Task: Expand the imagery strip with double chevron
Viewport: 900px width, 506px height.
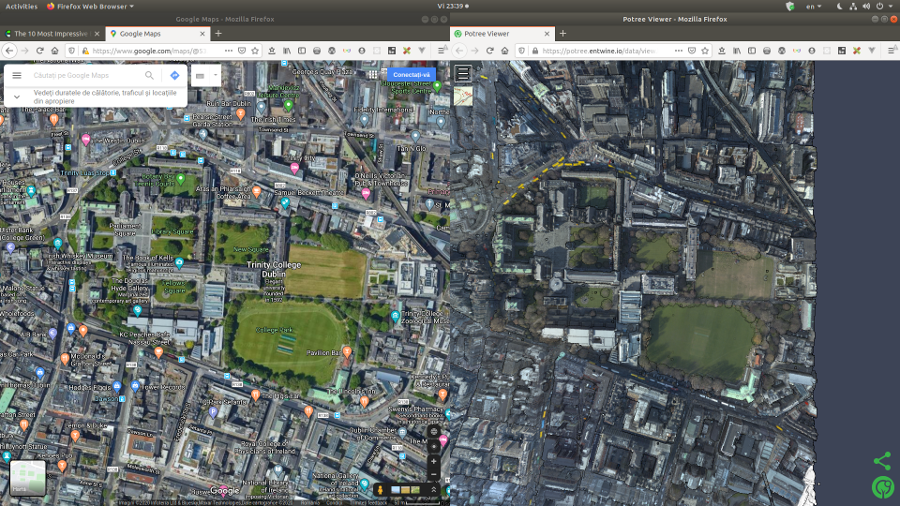Action: click(434, 489)
